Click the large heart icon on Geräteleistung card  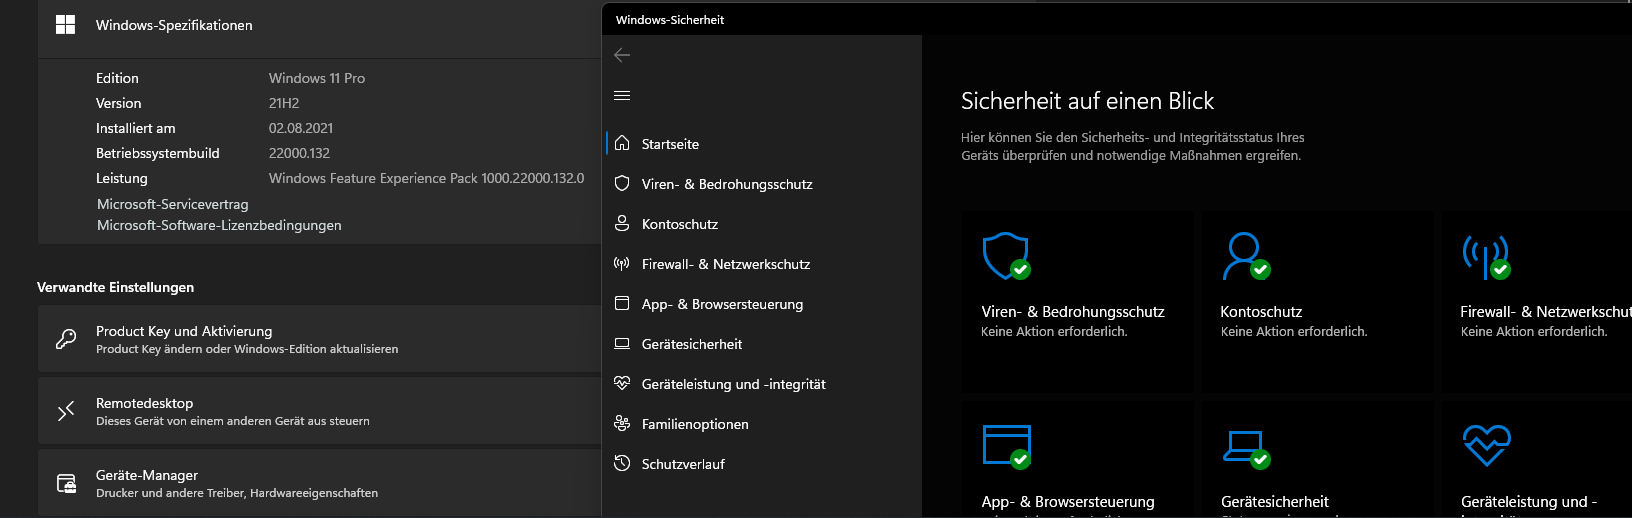tap(1487, 446)
